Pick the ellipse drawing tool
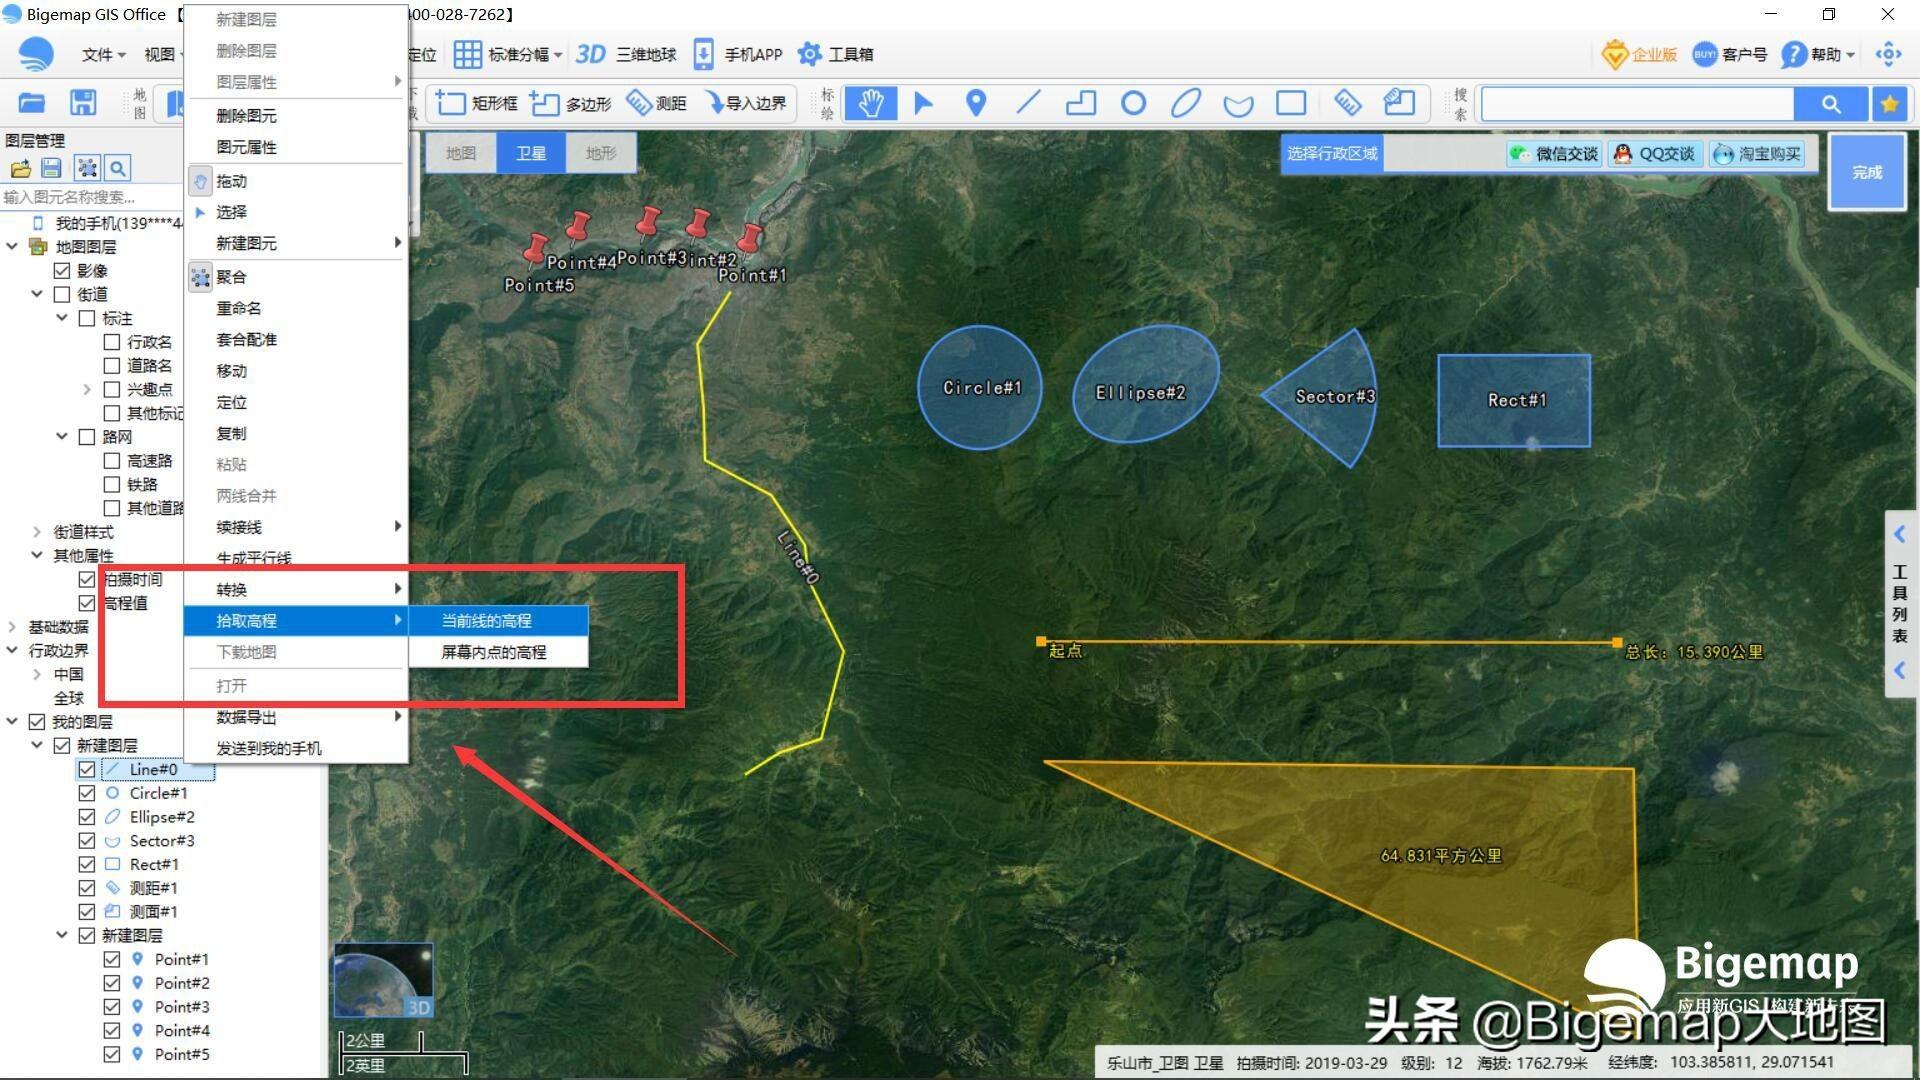Viewport: 1920px width, 1080px height. (x=1186, y=103)
